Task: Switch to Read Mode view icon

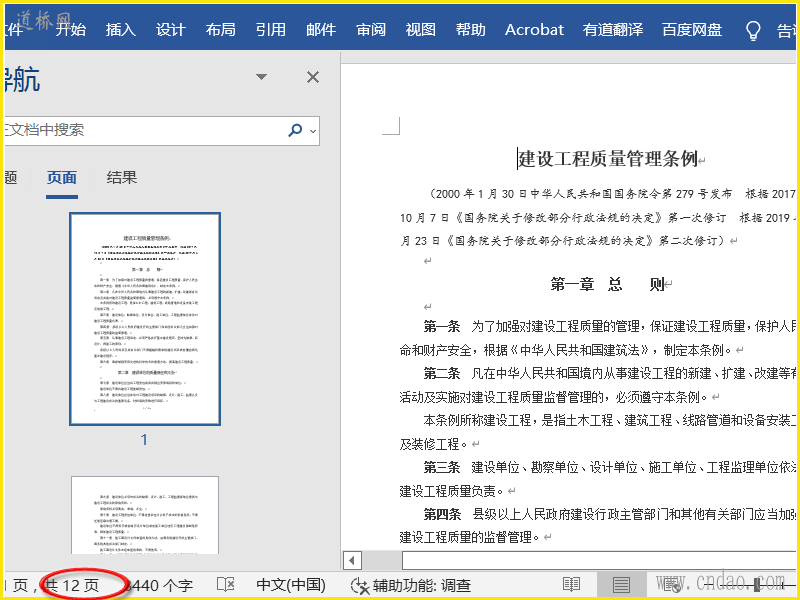Action: click(x=571, y=585)
